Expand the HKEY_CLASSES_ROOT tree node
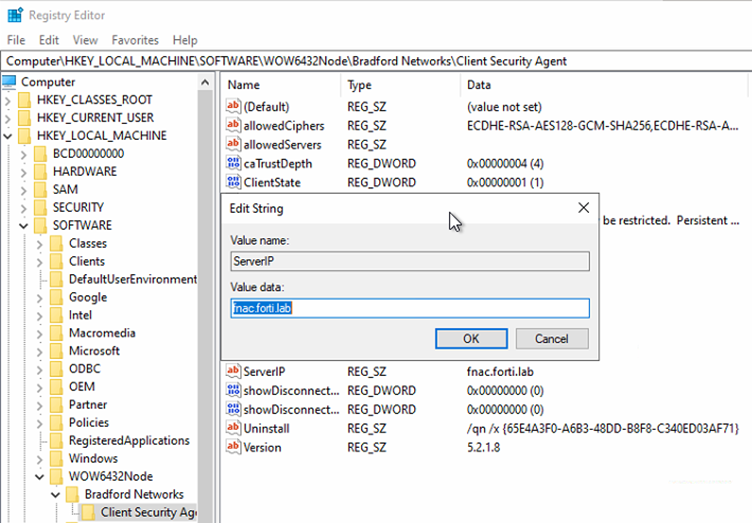Image resolution: width=752 pixels, height=523 pixels. coord(9,100)
